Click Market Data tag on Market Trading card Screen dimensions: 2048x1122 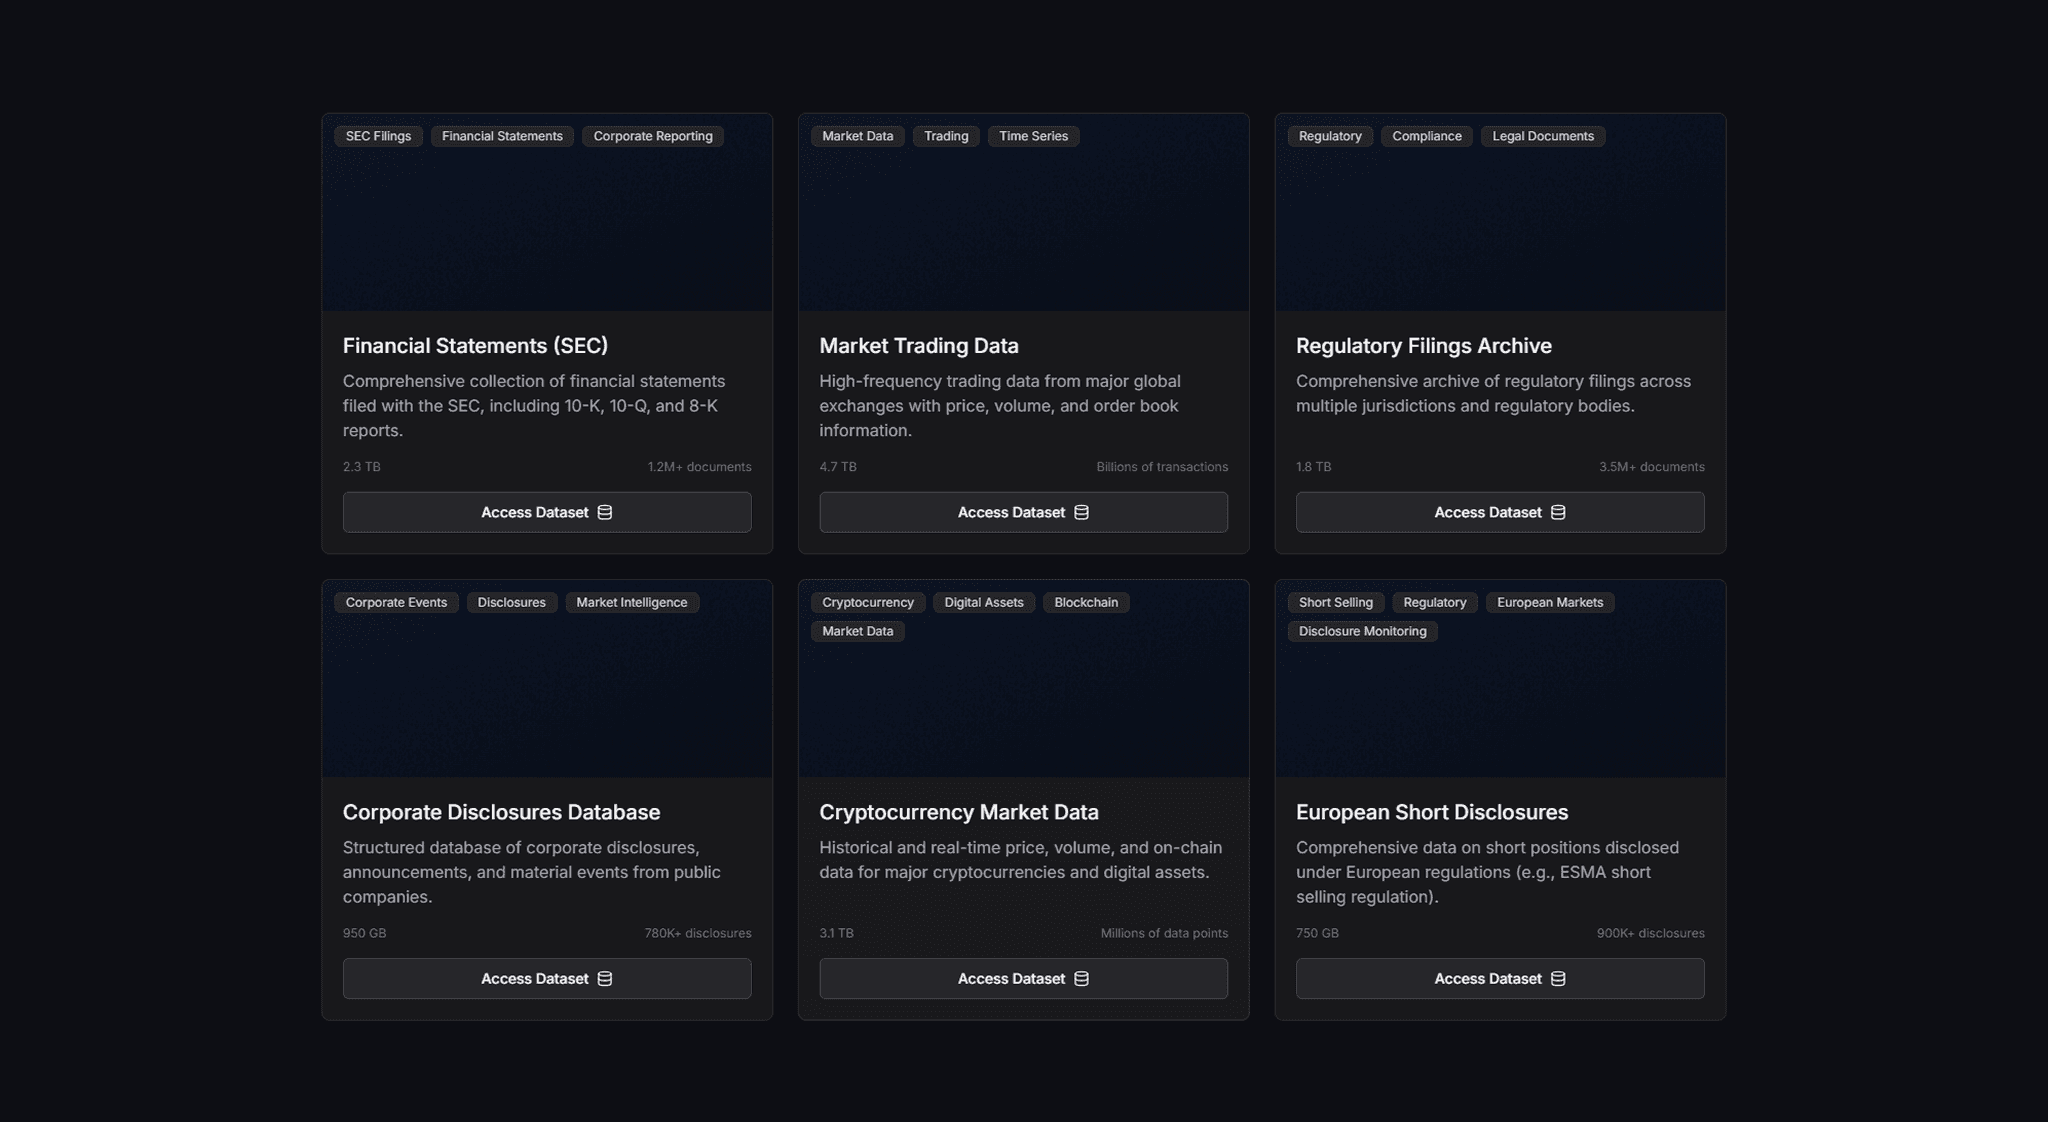[x=858, y=136]
